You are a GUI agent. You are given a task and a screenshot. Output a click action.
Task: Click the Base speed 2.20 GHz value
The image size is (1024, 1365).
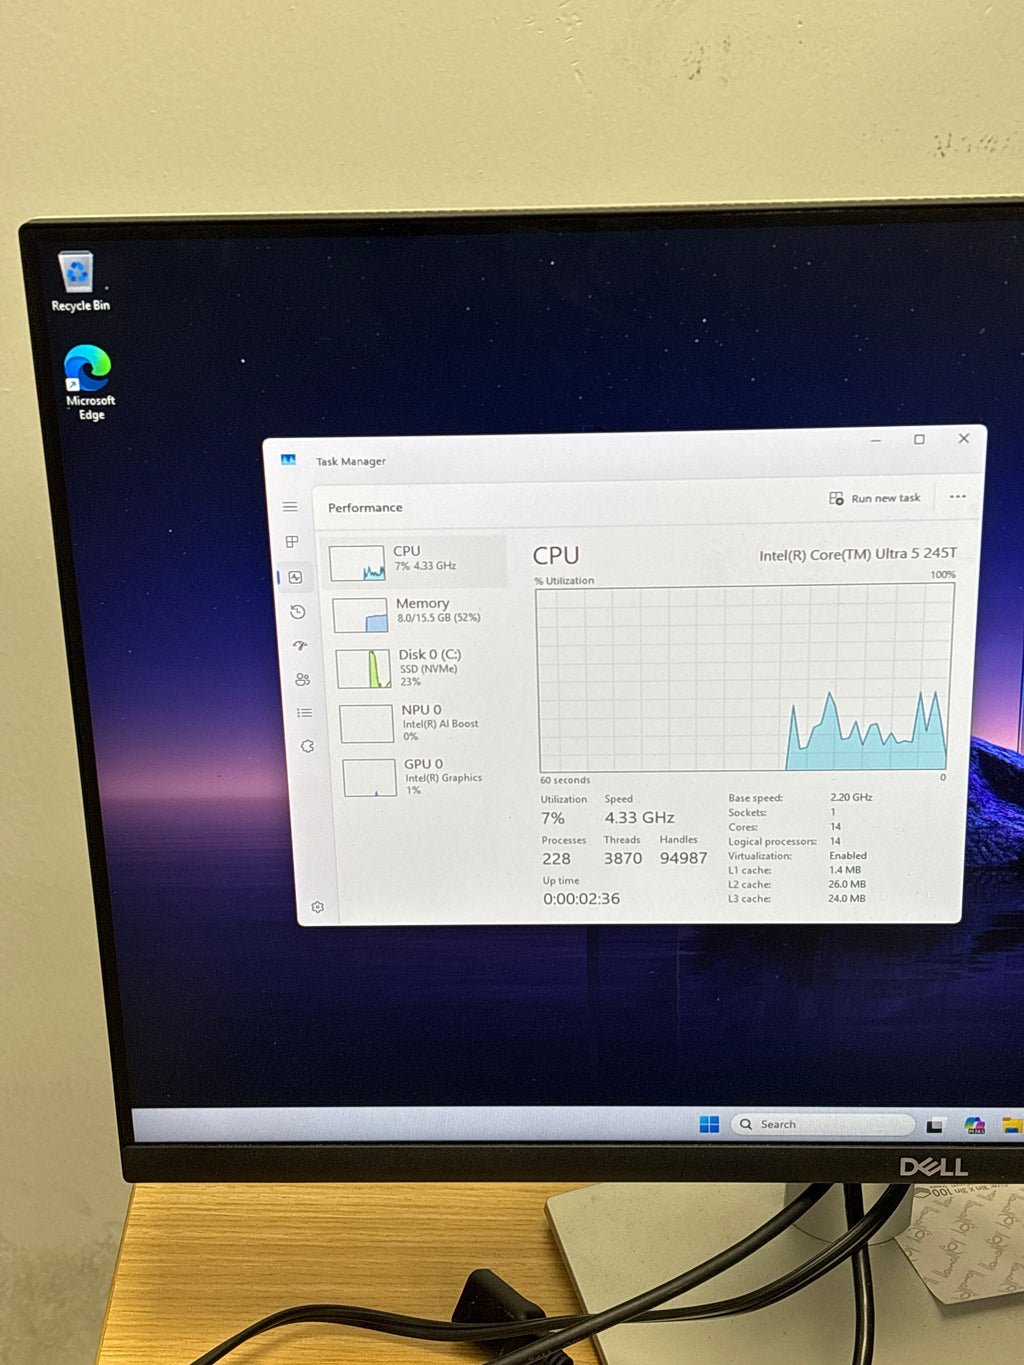[851, 798]
